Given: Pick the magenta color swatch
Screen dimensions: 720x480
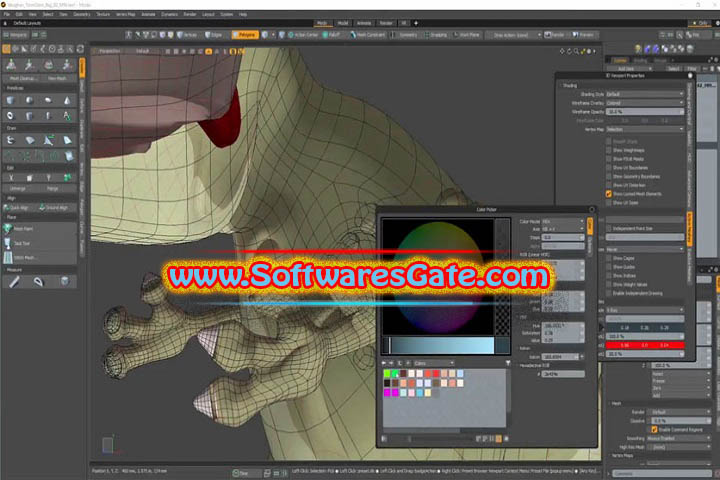Looking at the screenshot, I should point(388,393).
